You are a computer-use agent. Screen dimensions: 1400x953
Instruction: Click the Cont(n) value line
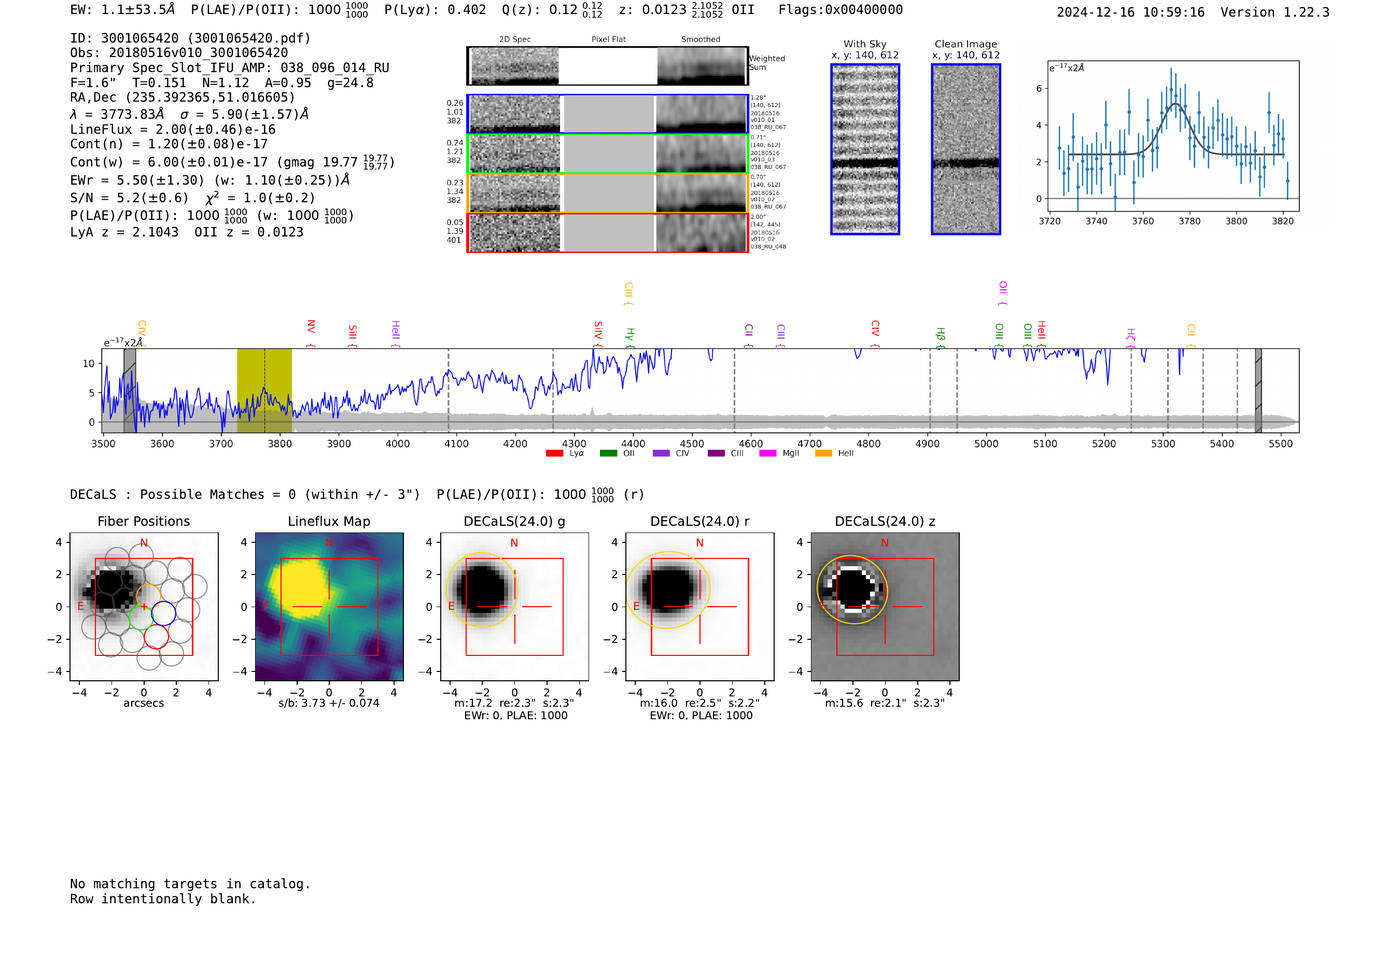point(169,144)
